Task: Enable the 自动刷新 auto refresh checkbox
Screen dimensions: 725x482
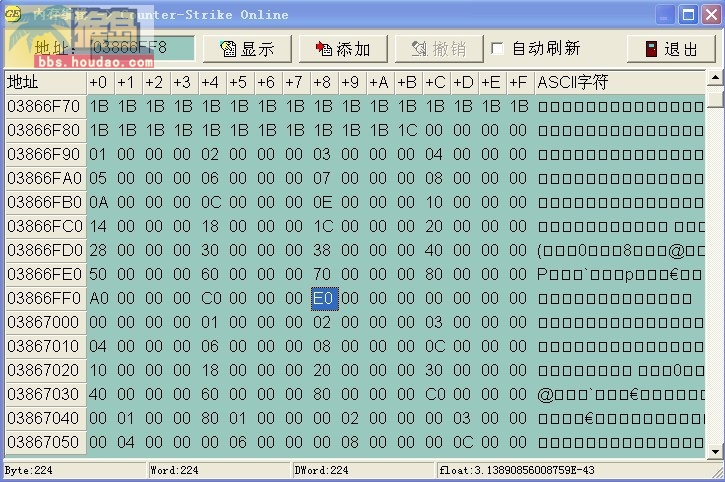Action: [x=498, y=48]
